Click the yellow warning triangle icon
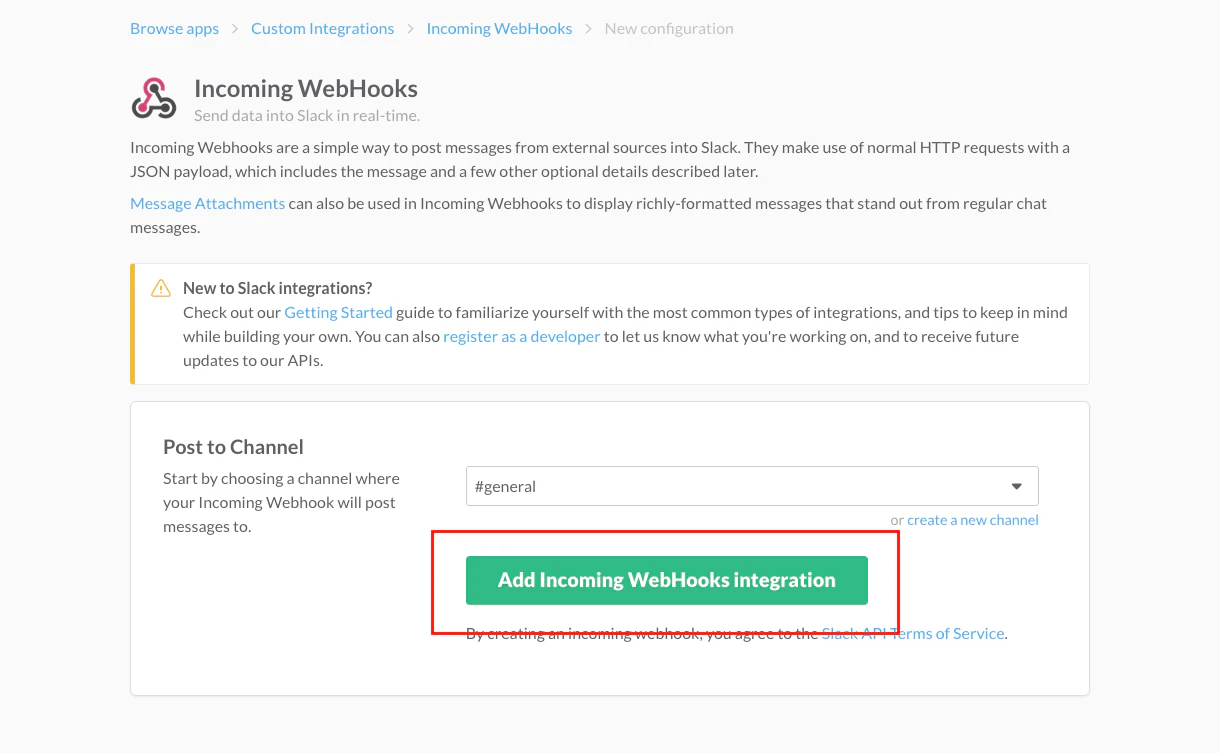Image resolution: width=1220 pixels, height=753 pixels. click(x=161, y=289)
